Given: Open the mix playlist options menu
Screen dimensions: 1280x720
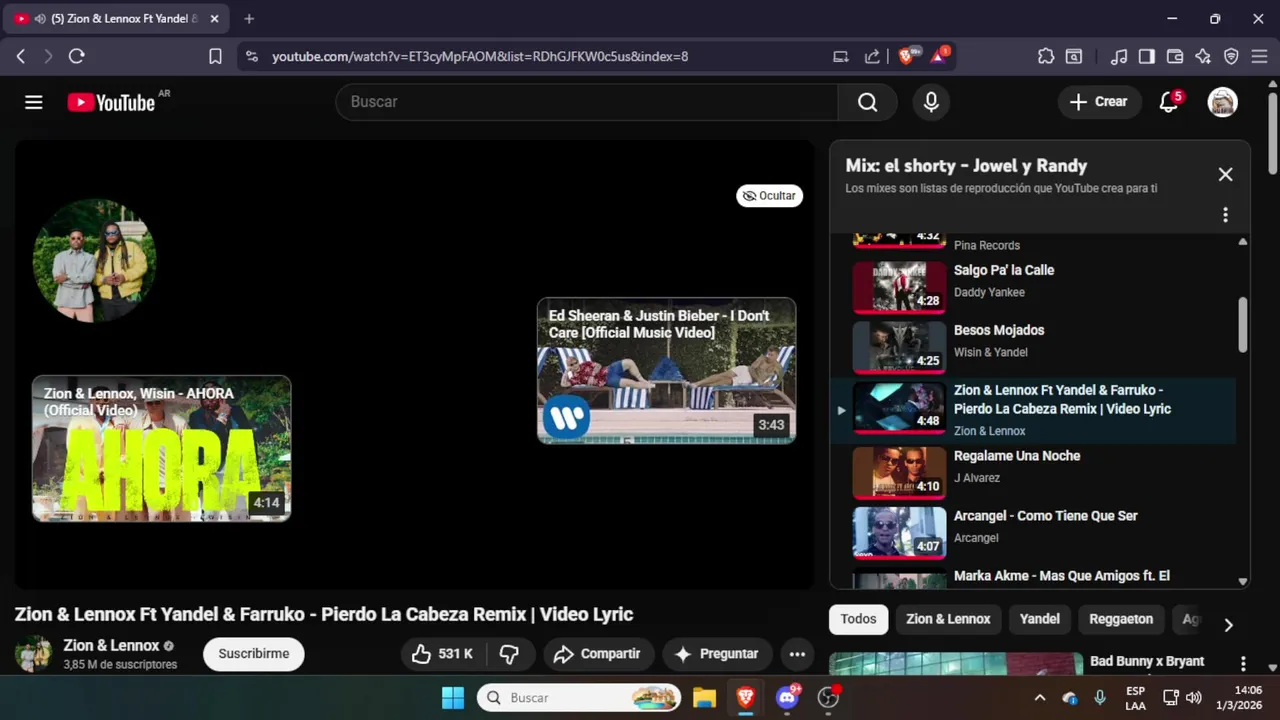Looking at the screenshot, I should (1225, 215).
